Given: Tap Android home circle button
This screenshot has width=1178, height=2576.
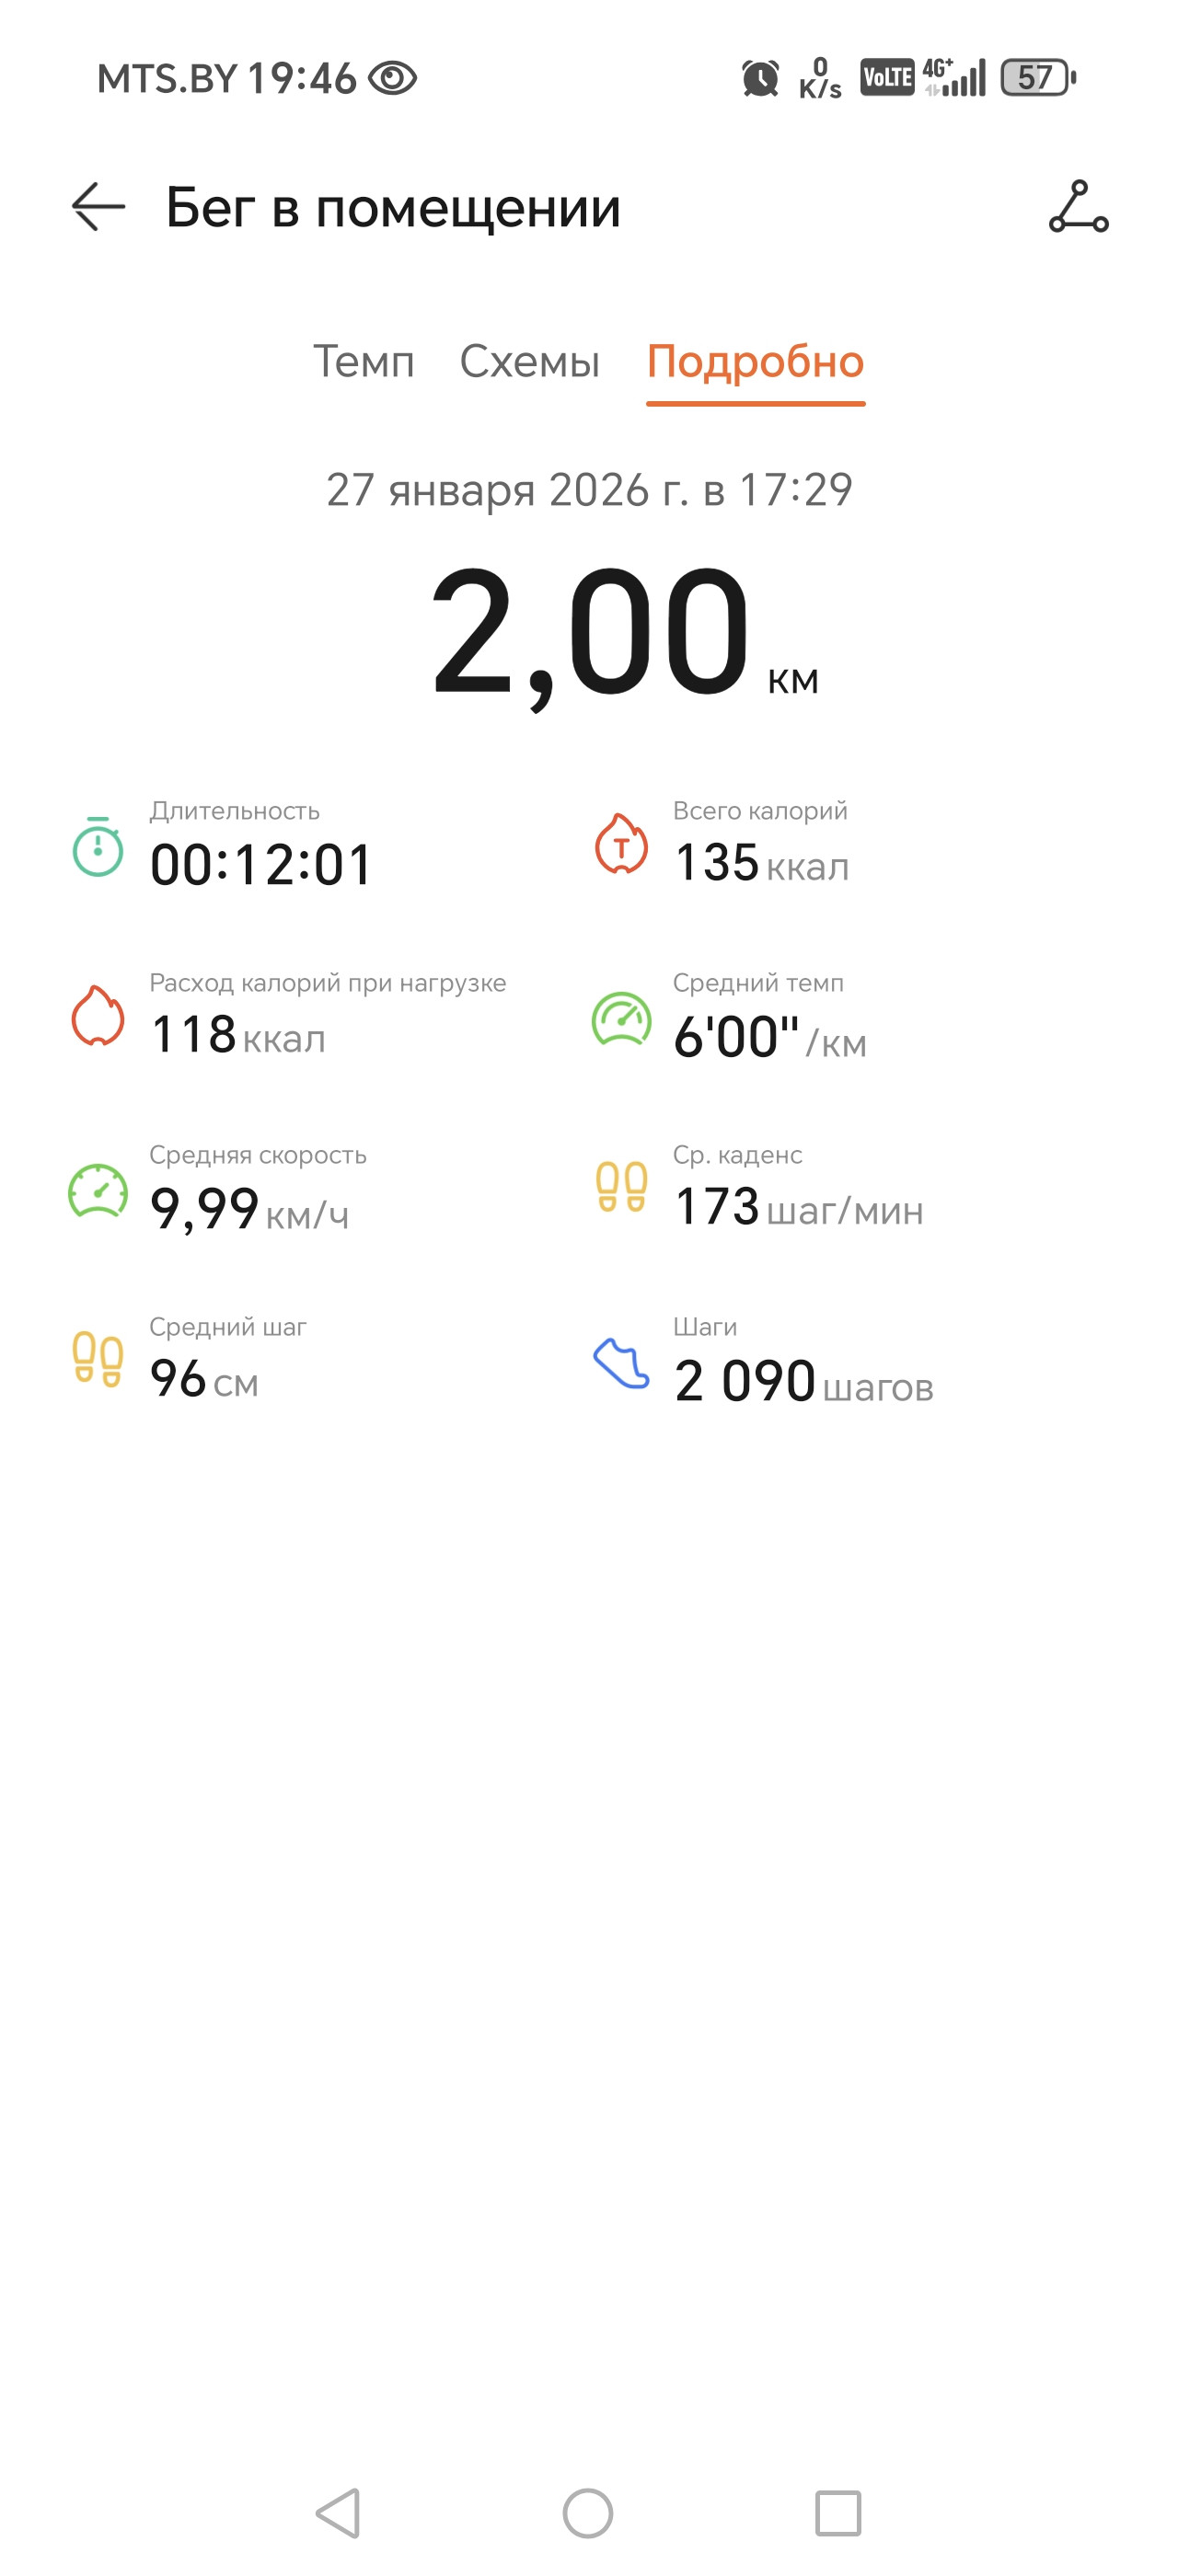Looking at the screenshot, I should point(588,2513).
